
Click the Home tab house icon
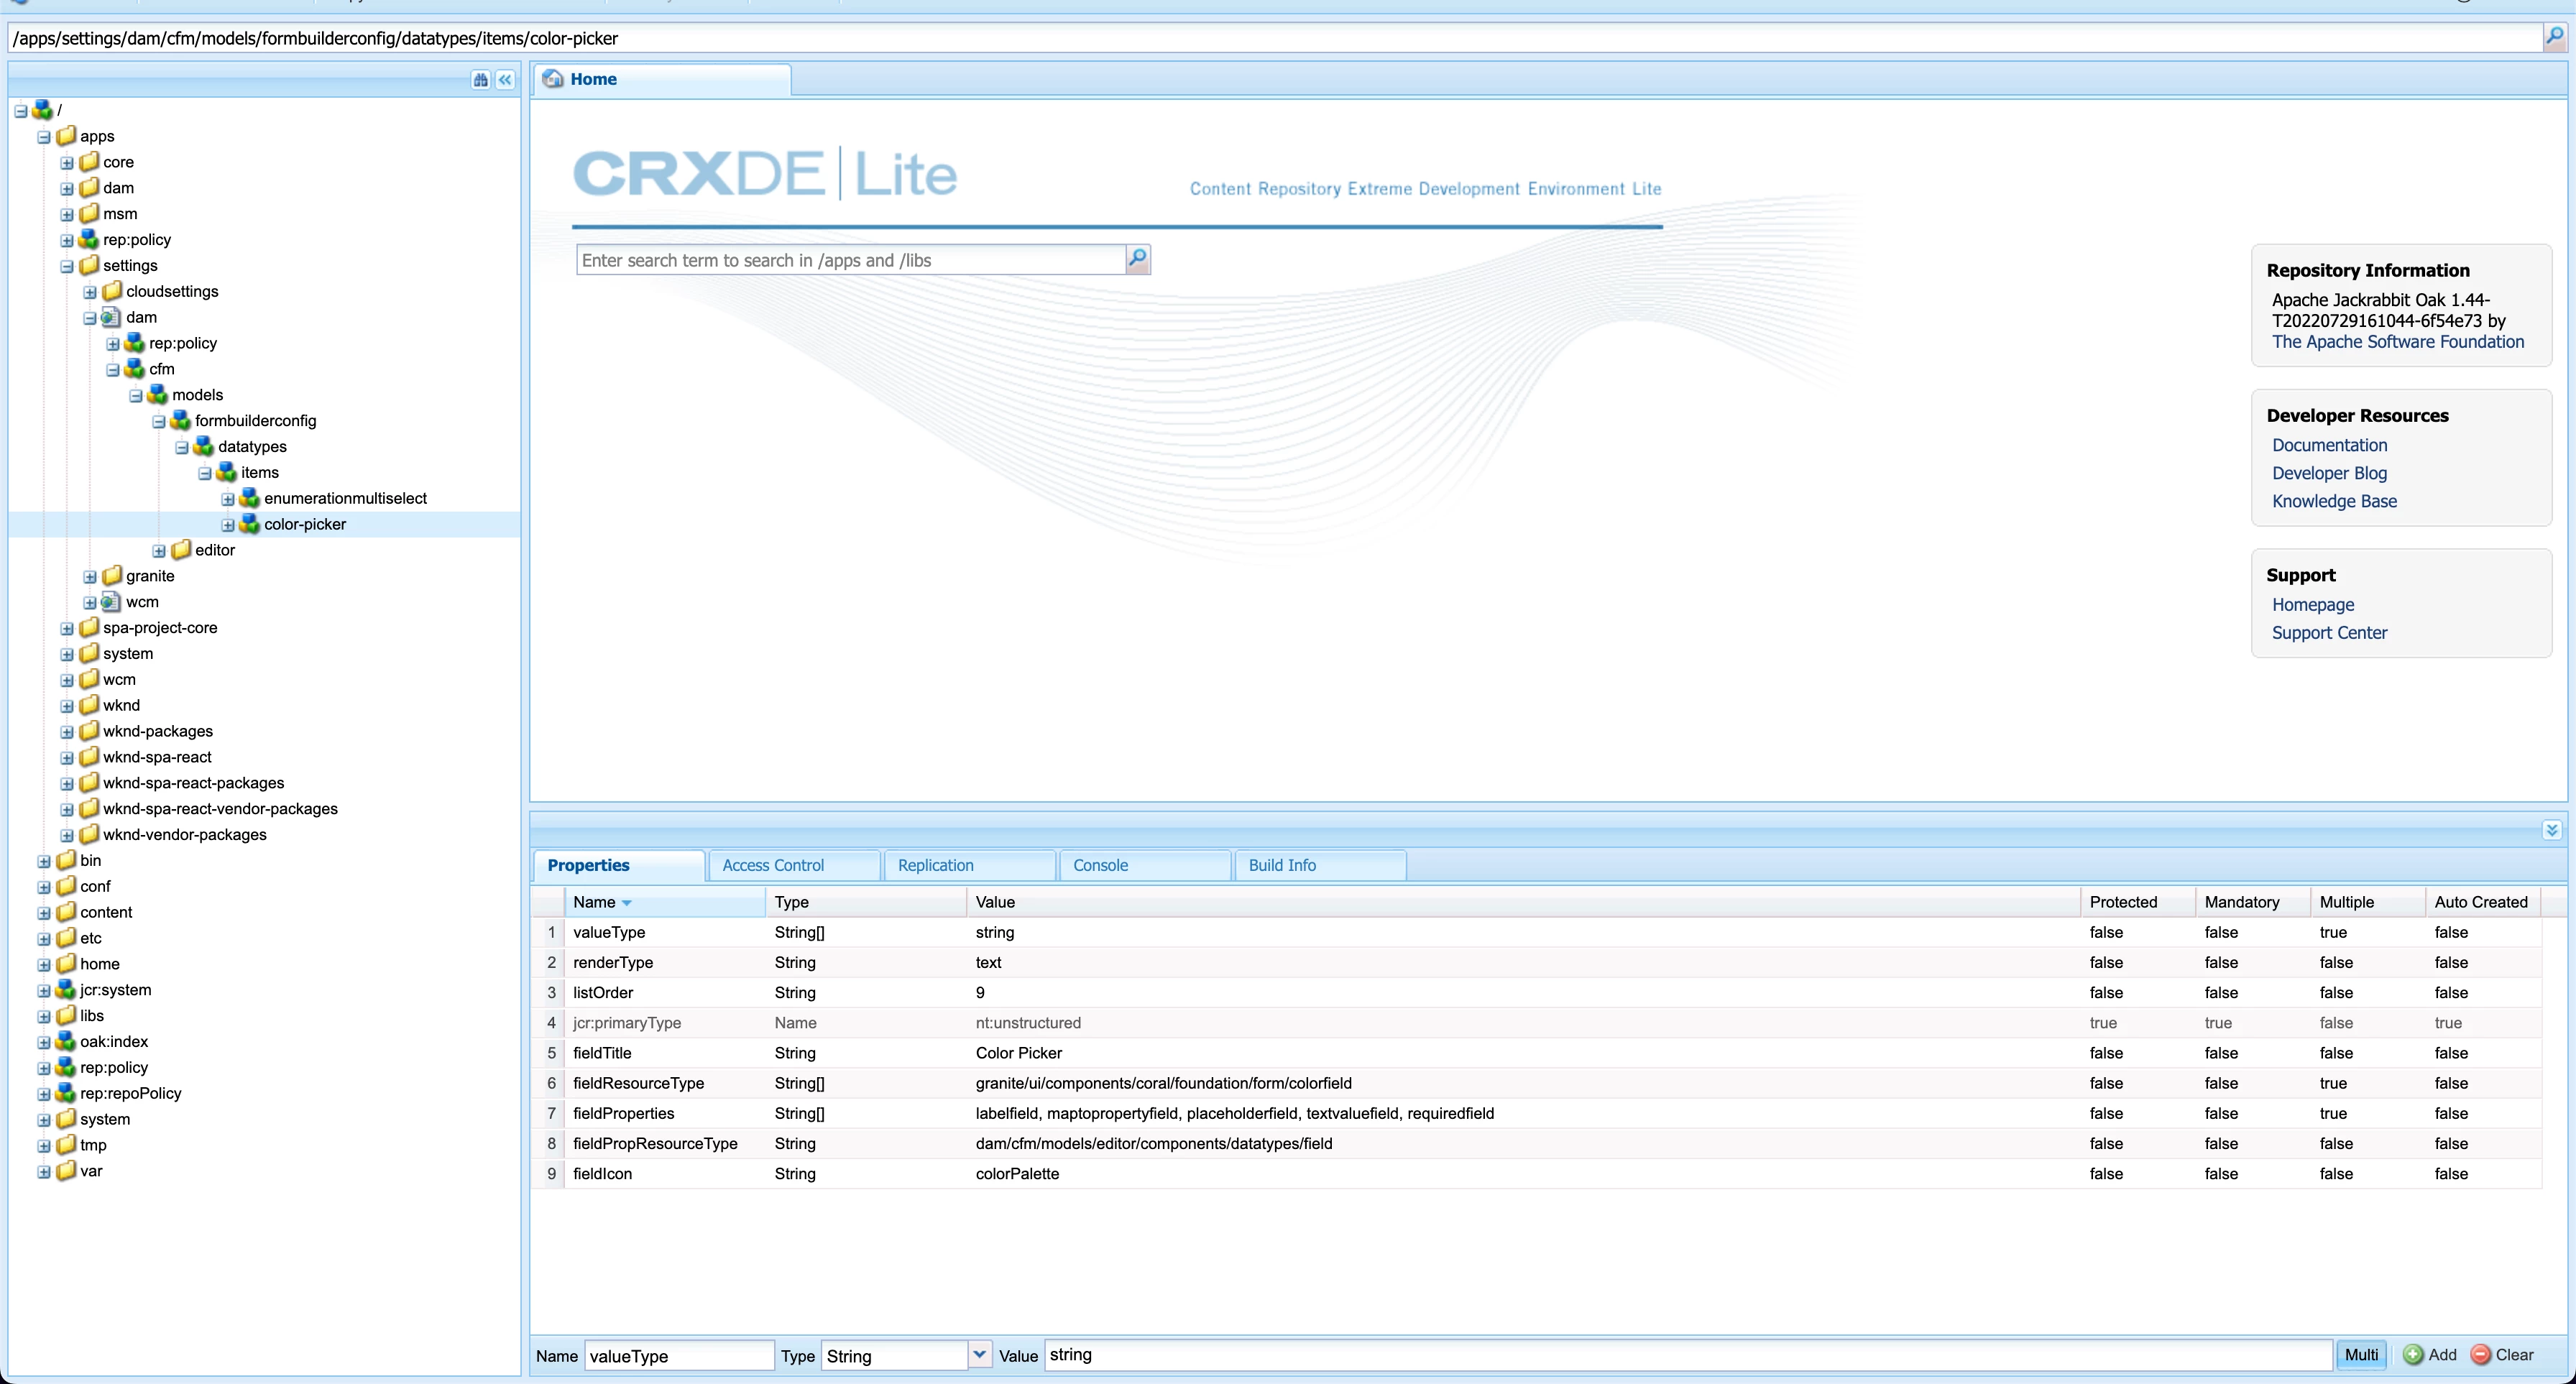click(553, 79)
